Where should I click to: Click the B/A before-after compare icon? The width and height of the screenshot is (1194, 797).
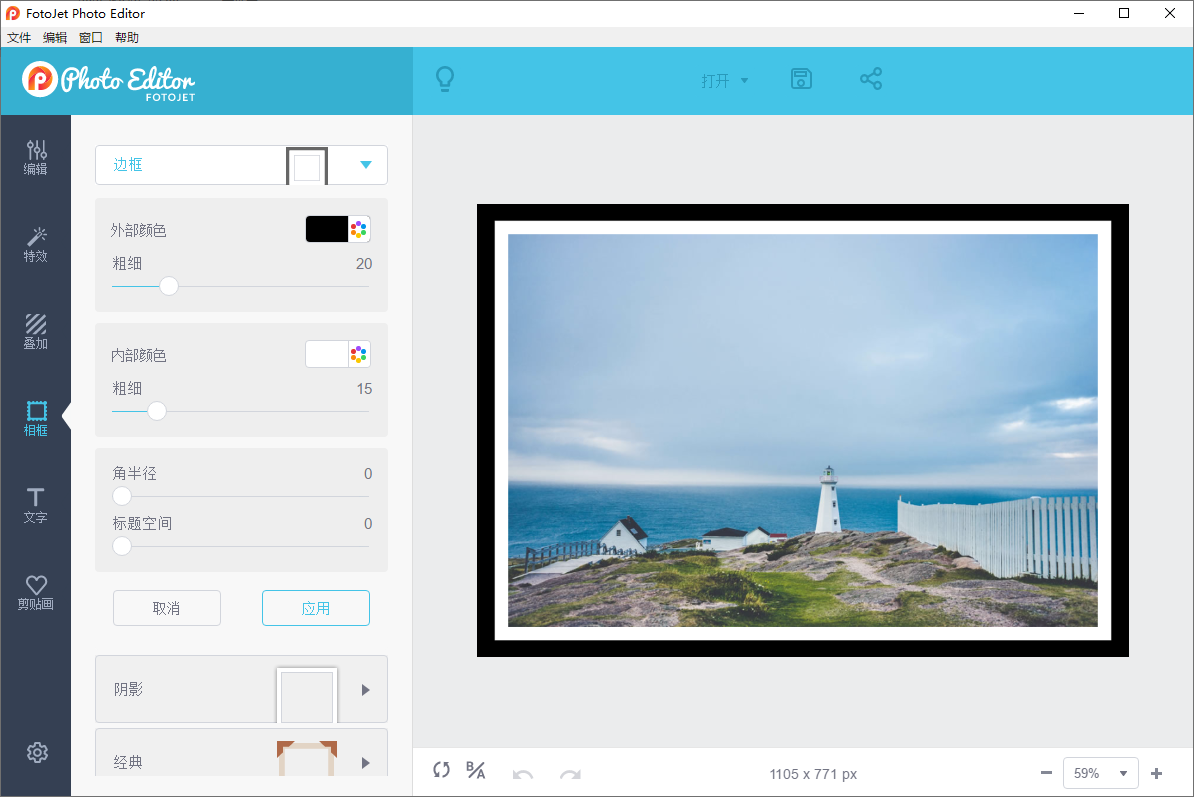pyautogui.click(x=475, y=771)
